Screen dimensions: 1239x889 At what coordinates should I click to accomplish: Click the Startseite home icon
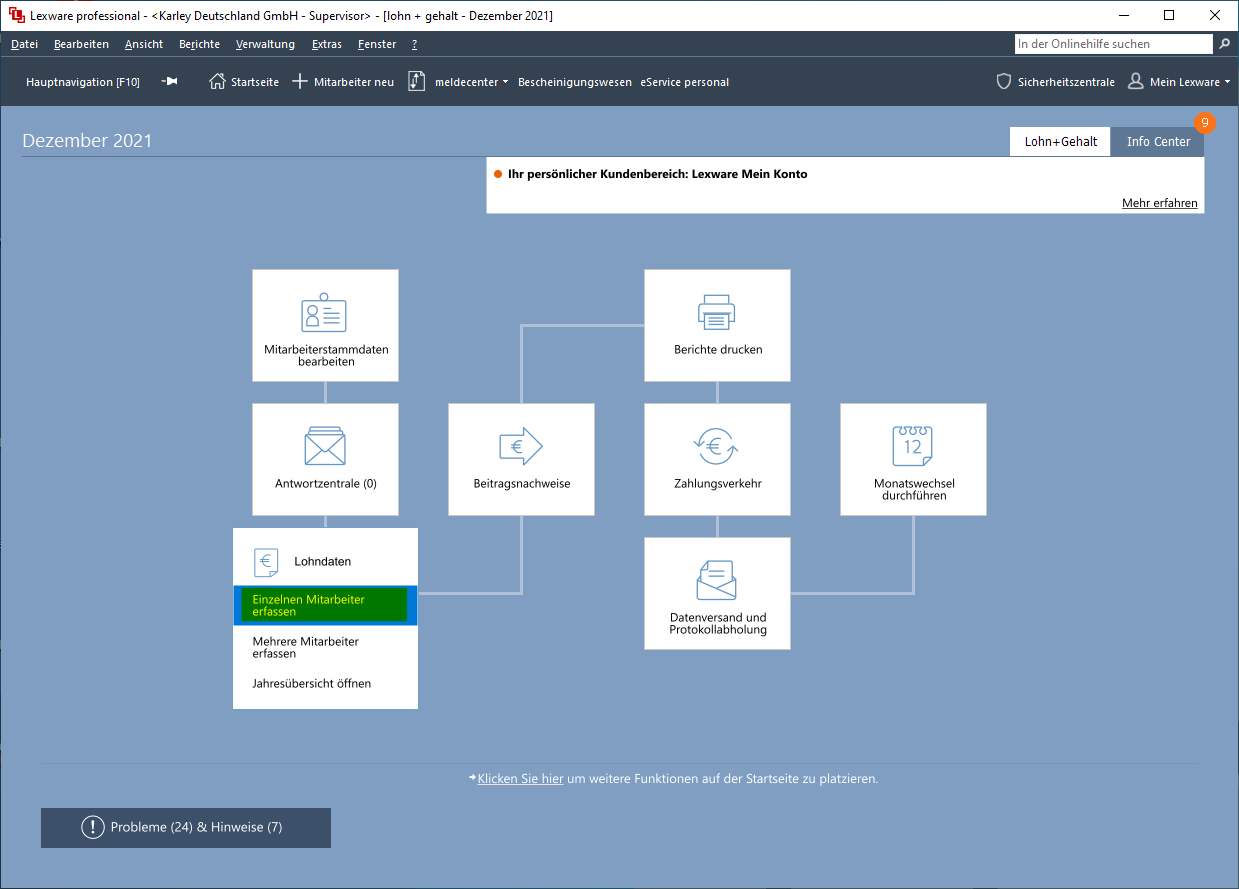tap(217, 82)
